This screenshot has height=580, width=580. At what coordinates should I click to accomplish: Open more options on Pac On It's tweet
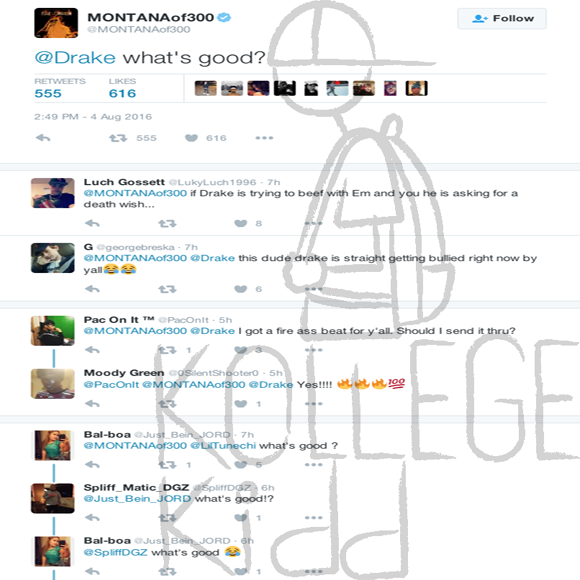coord(314,350)
